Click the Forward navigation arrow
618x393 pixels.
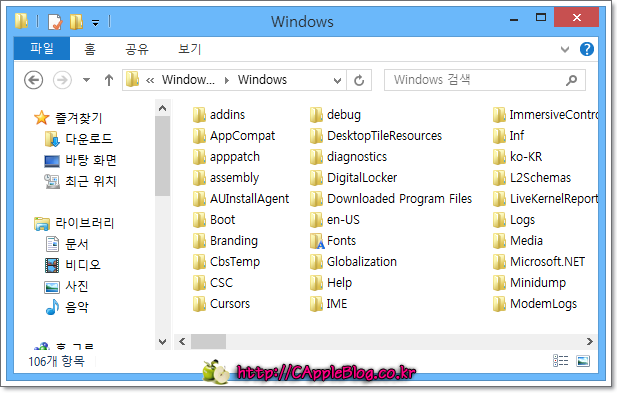[x=62, y=80]
